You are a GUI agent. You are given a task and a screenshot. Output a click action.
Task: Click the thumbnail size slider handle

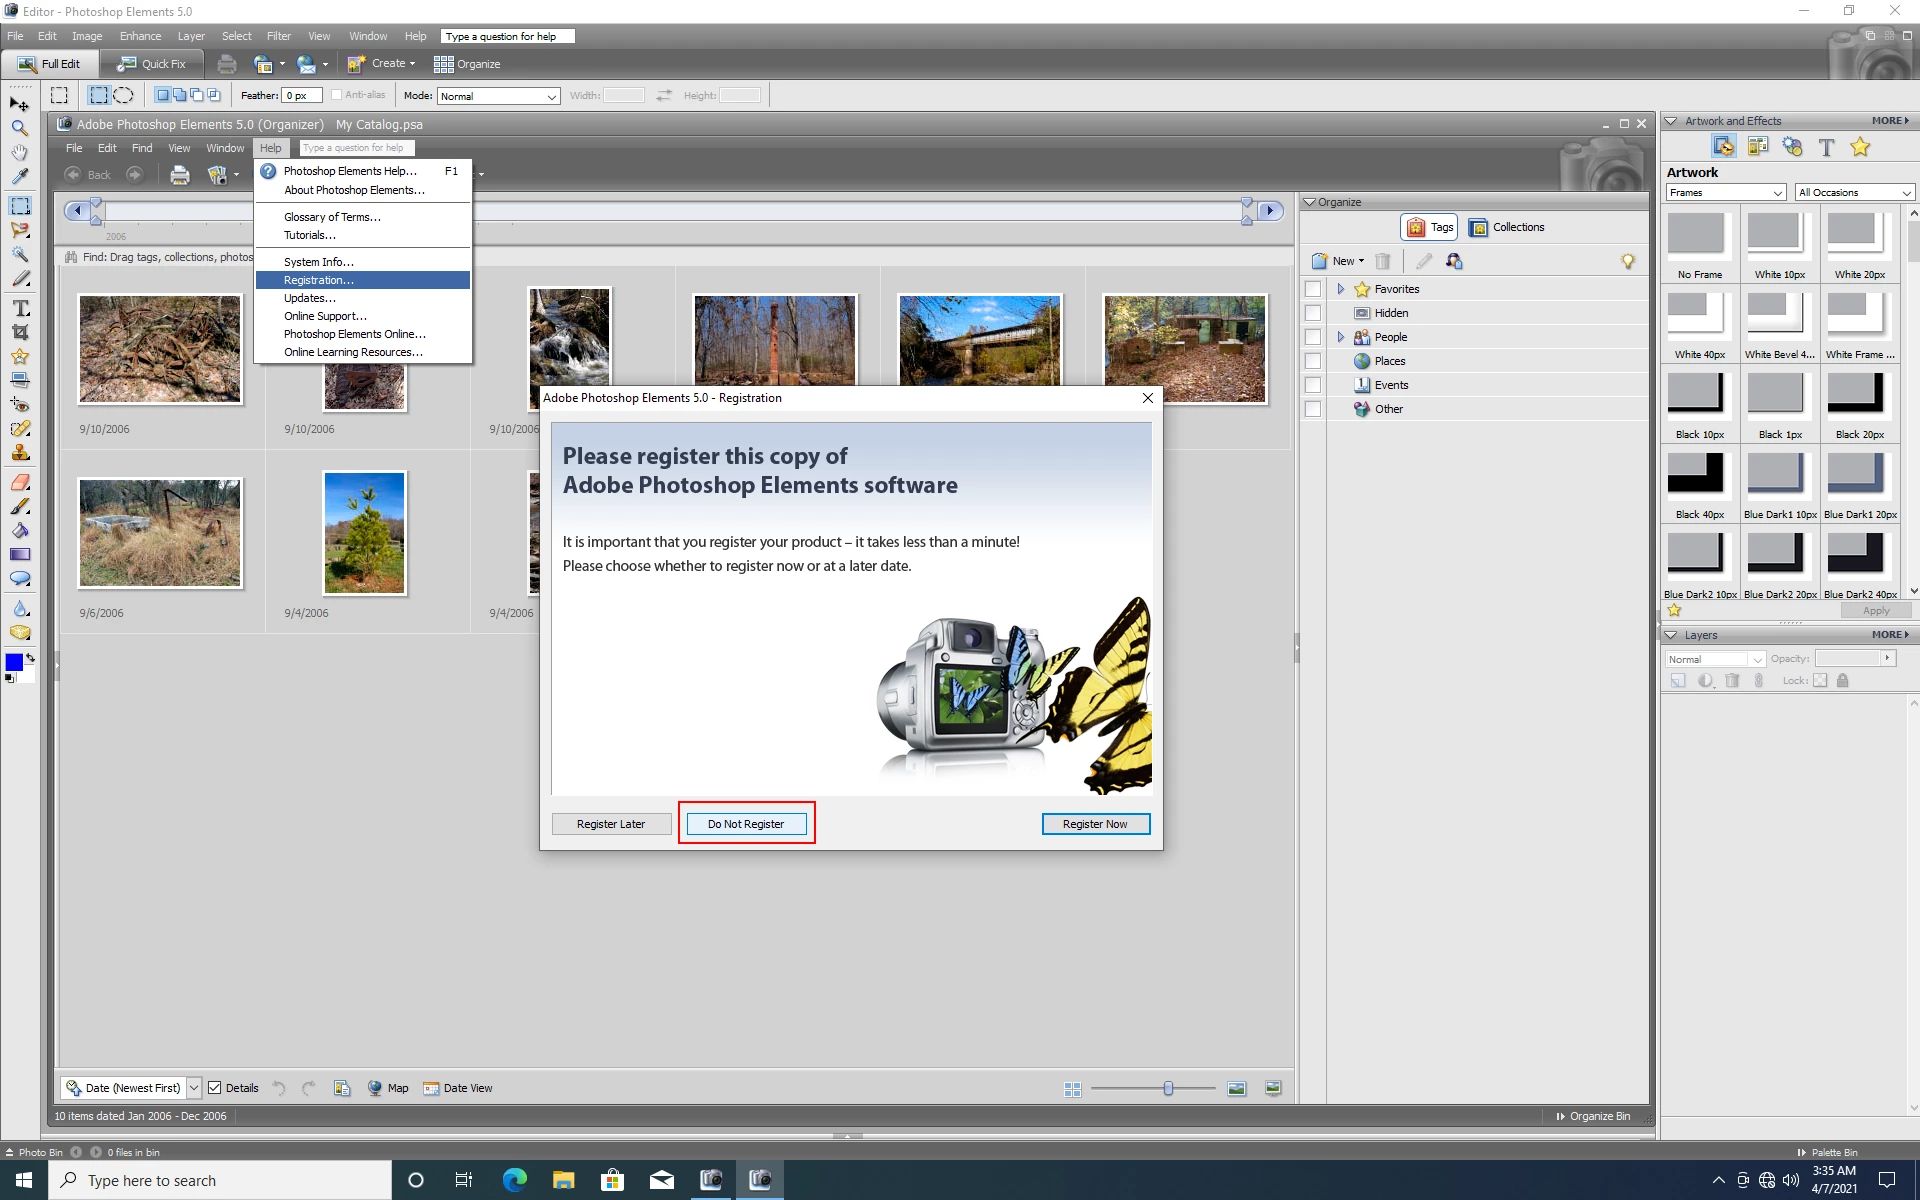click(1168, 1088)
